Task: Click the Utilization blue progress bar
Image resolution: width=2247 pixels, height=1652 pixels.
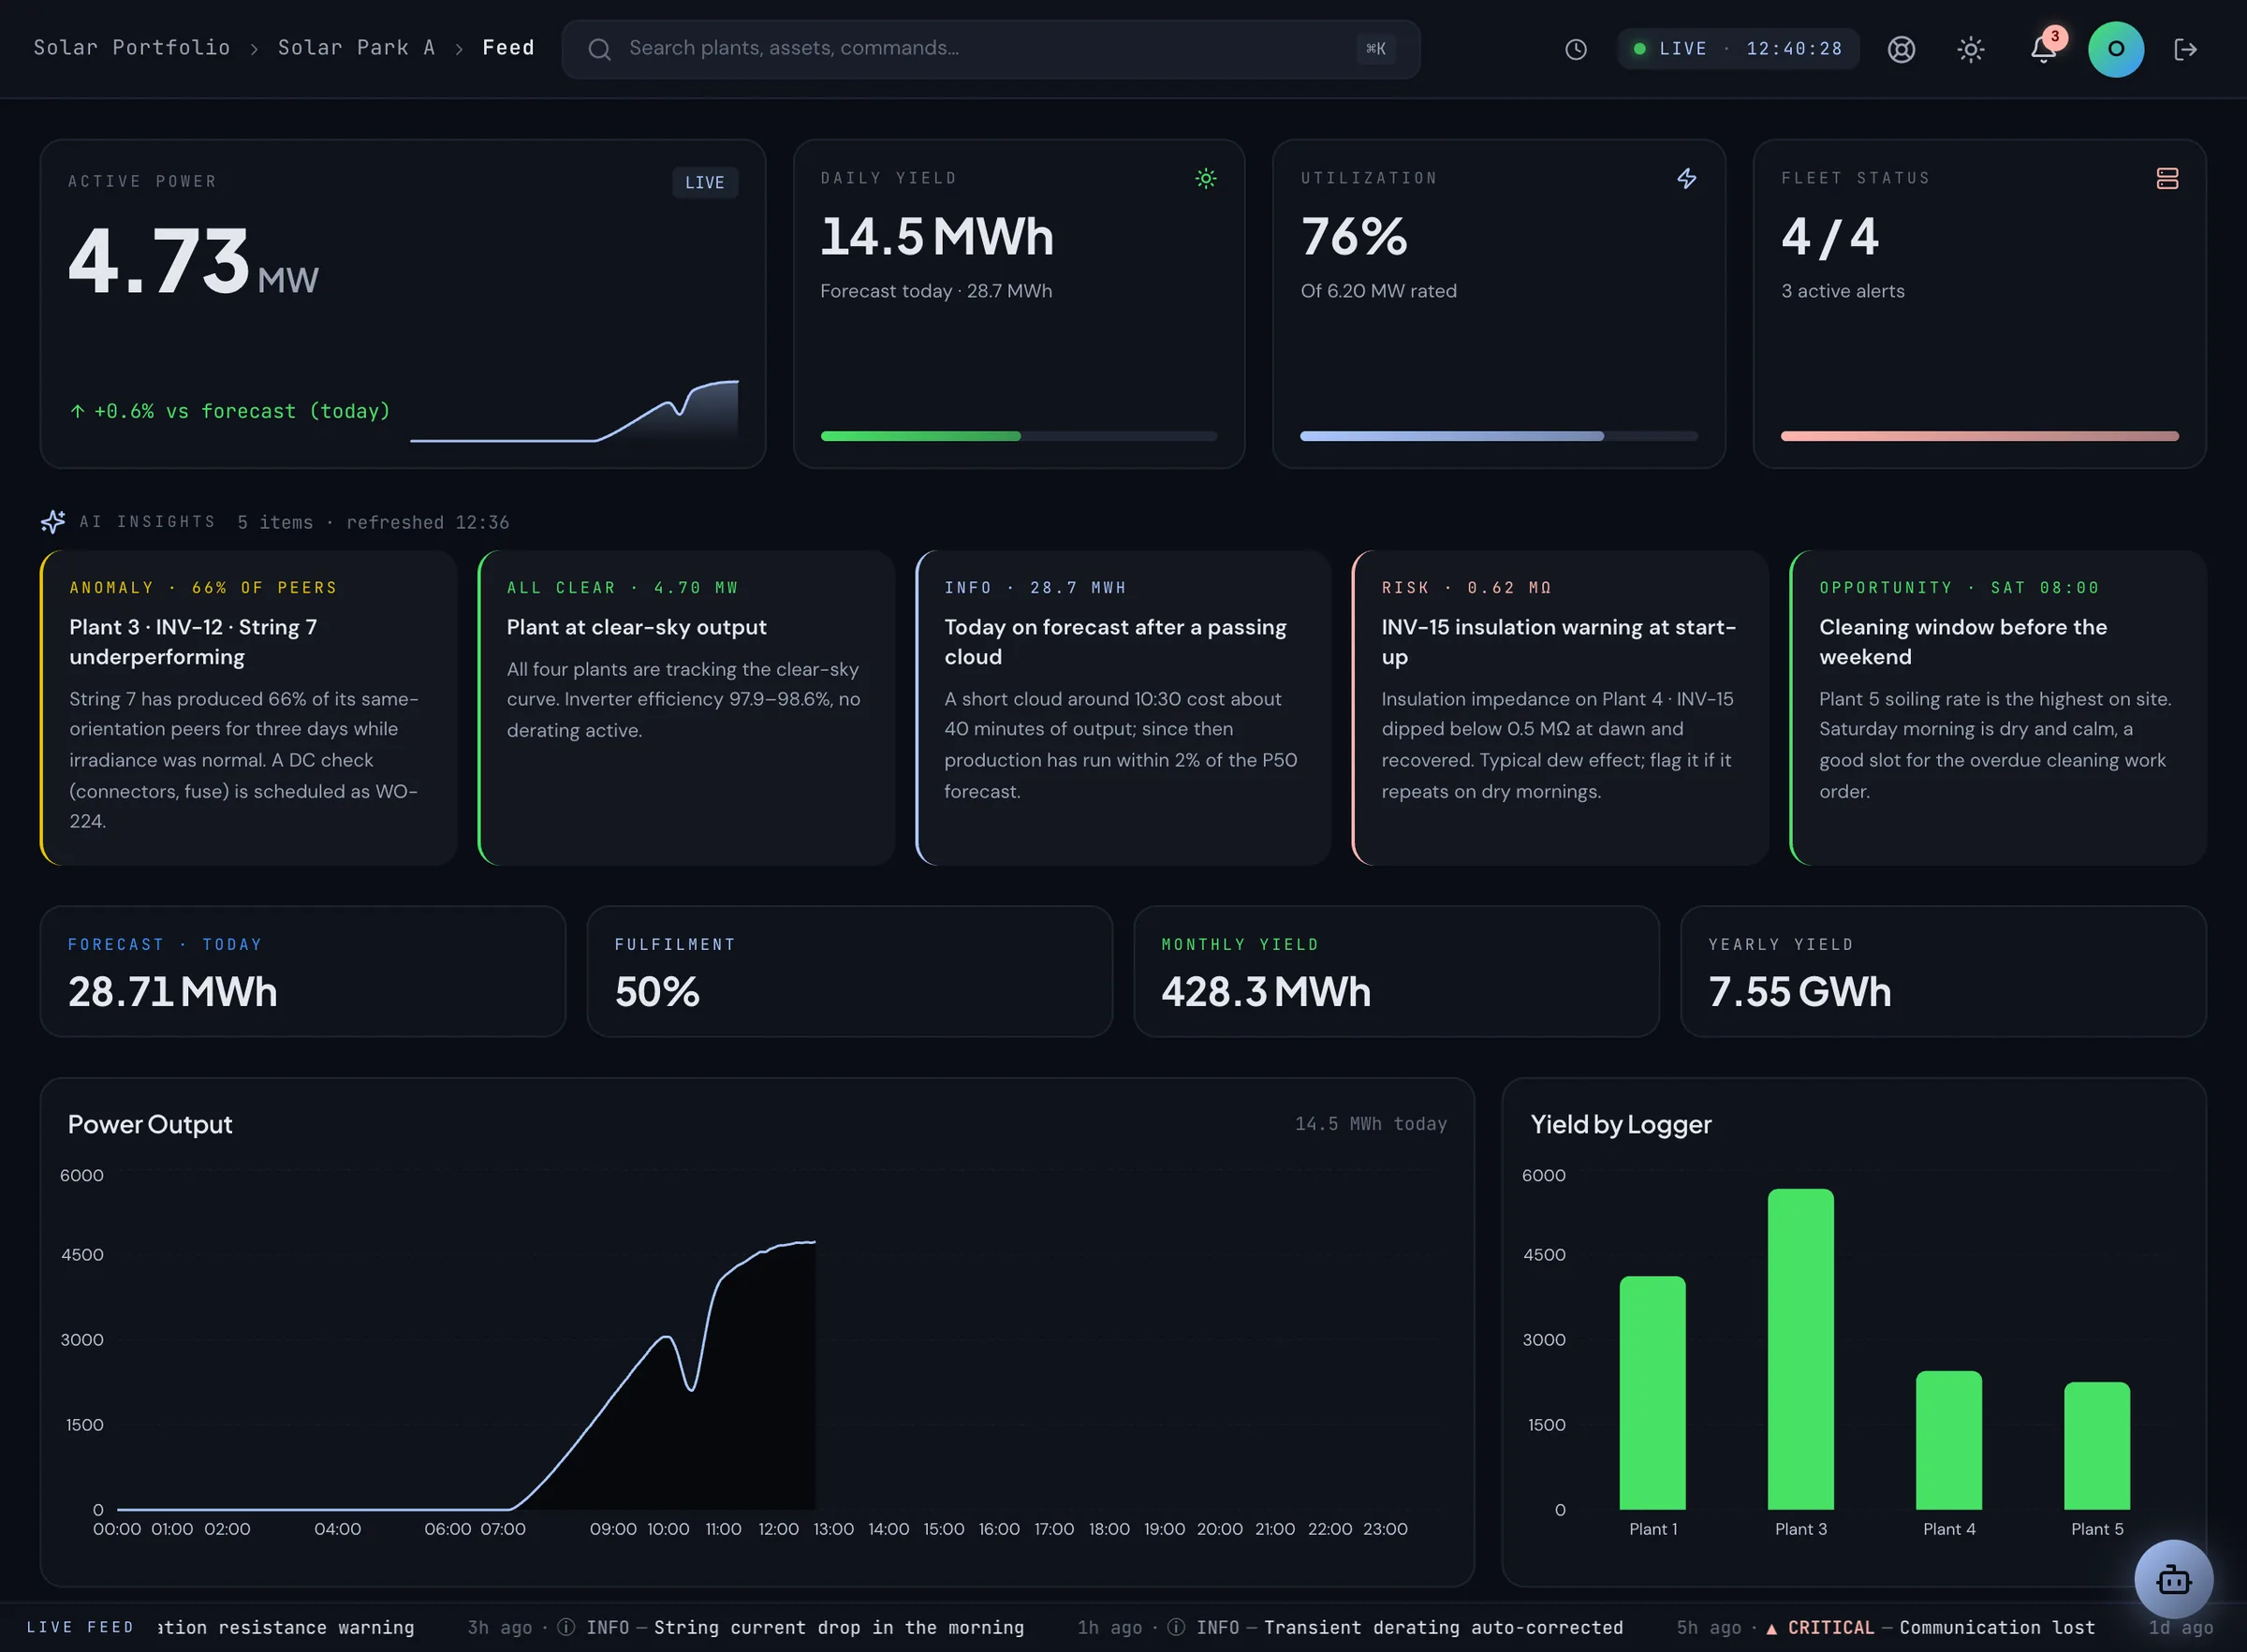Action: [x=1498, y=436]
